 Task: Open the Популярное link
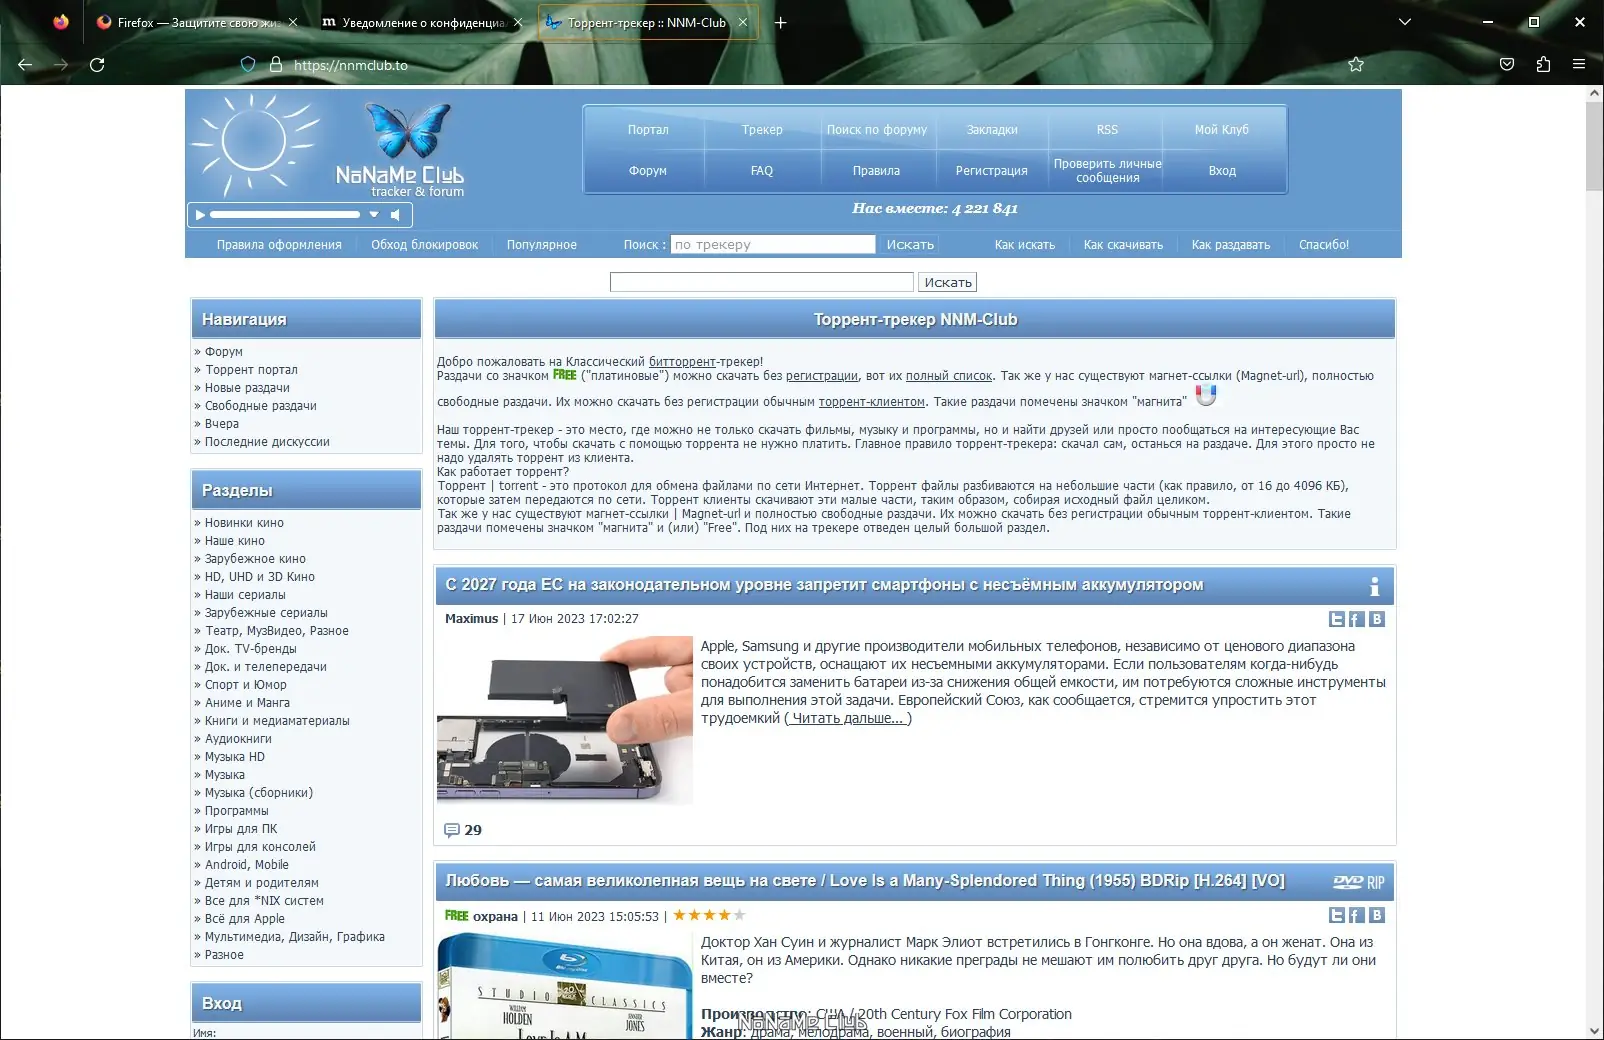[x=542, y=245]
